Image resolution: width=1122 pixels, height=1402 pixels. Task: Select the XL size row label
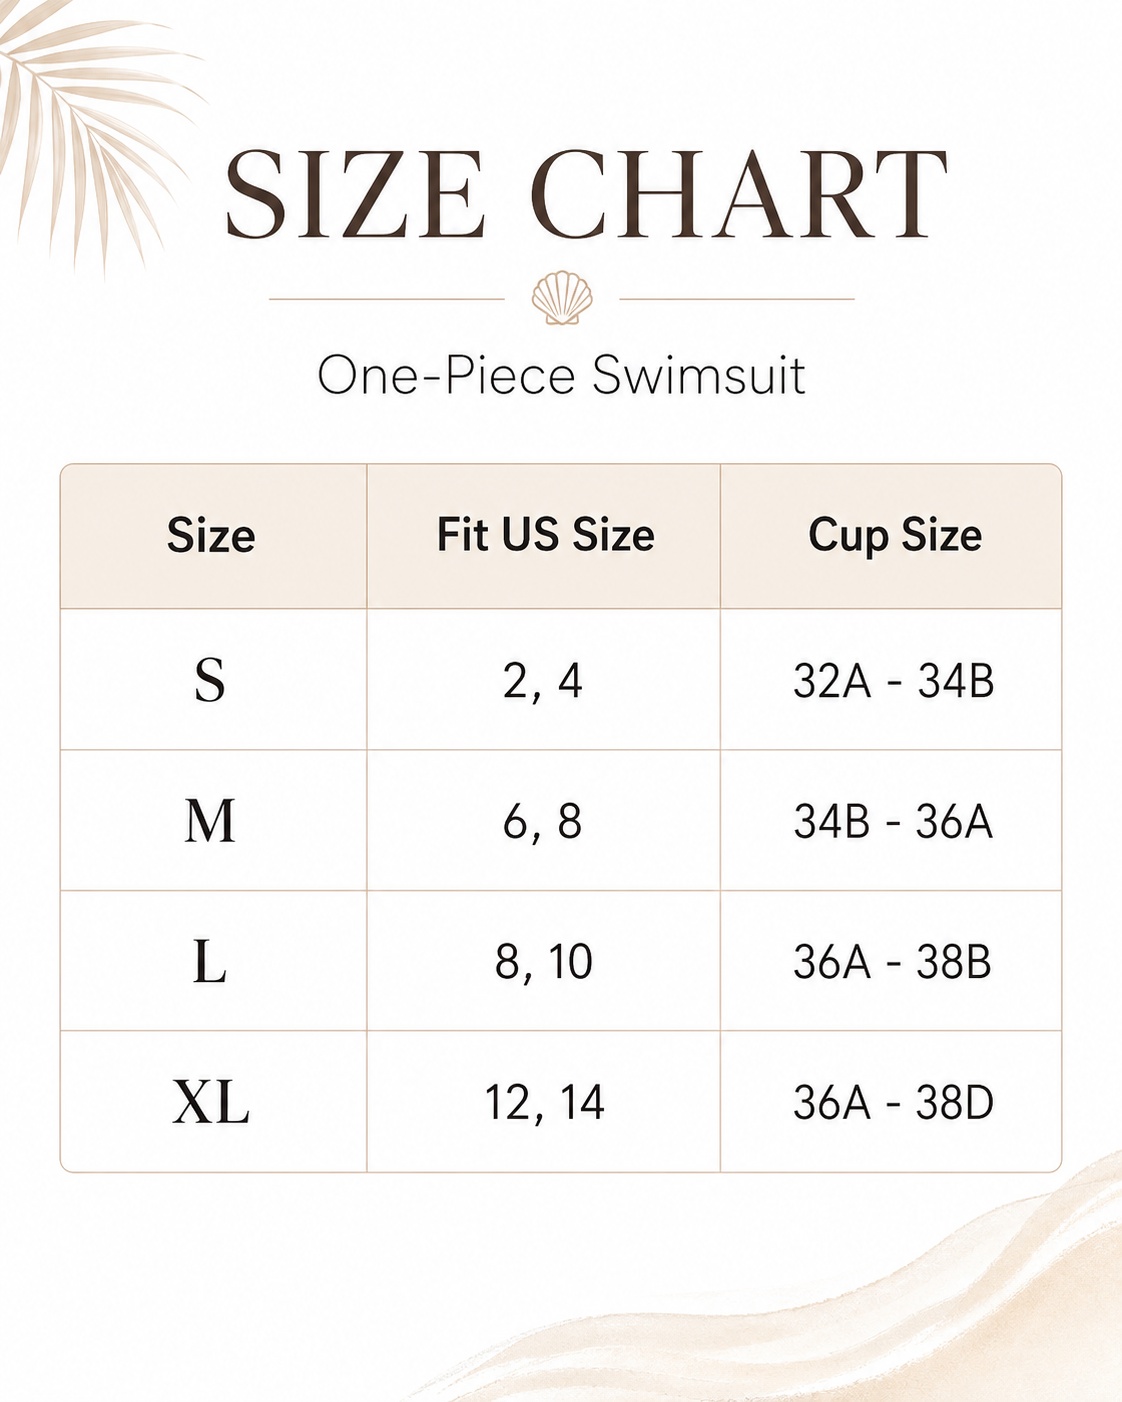pyautogui.click(x=210, y=1103)
